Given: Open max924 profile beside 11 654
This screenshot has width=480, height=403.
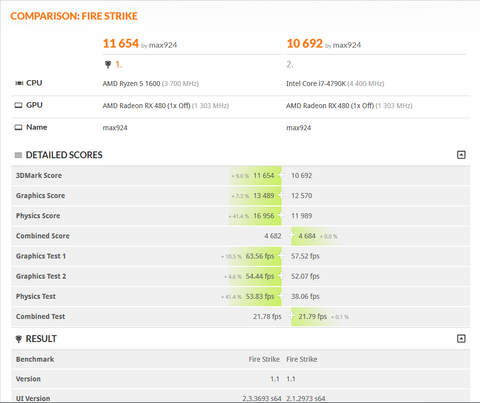Looking at the screenshot, I should pyautogui.click(x=163, y=45).
